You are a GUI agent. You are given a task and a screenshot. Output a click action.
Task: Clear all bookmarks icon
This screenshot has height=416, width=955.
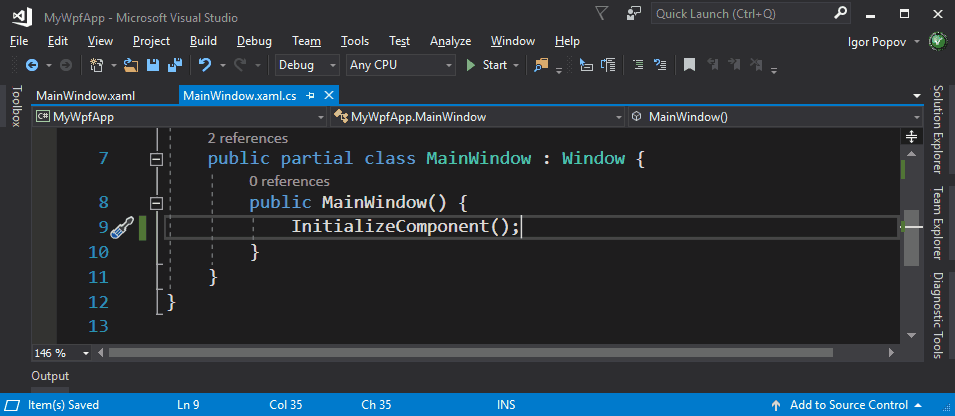[756, 65]
